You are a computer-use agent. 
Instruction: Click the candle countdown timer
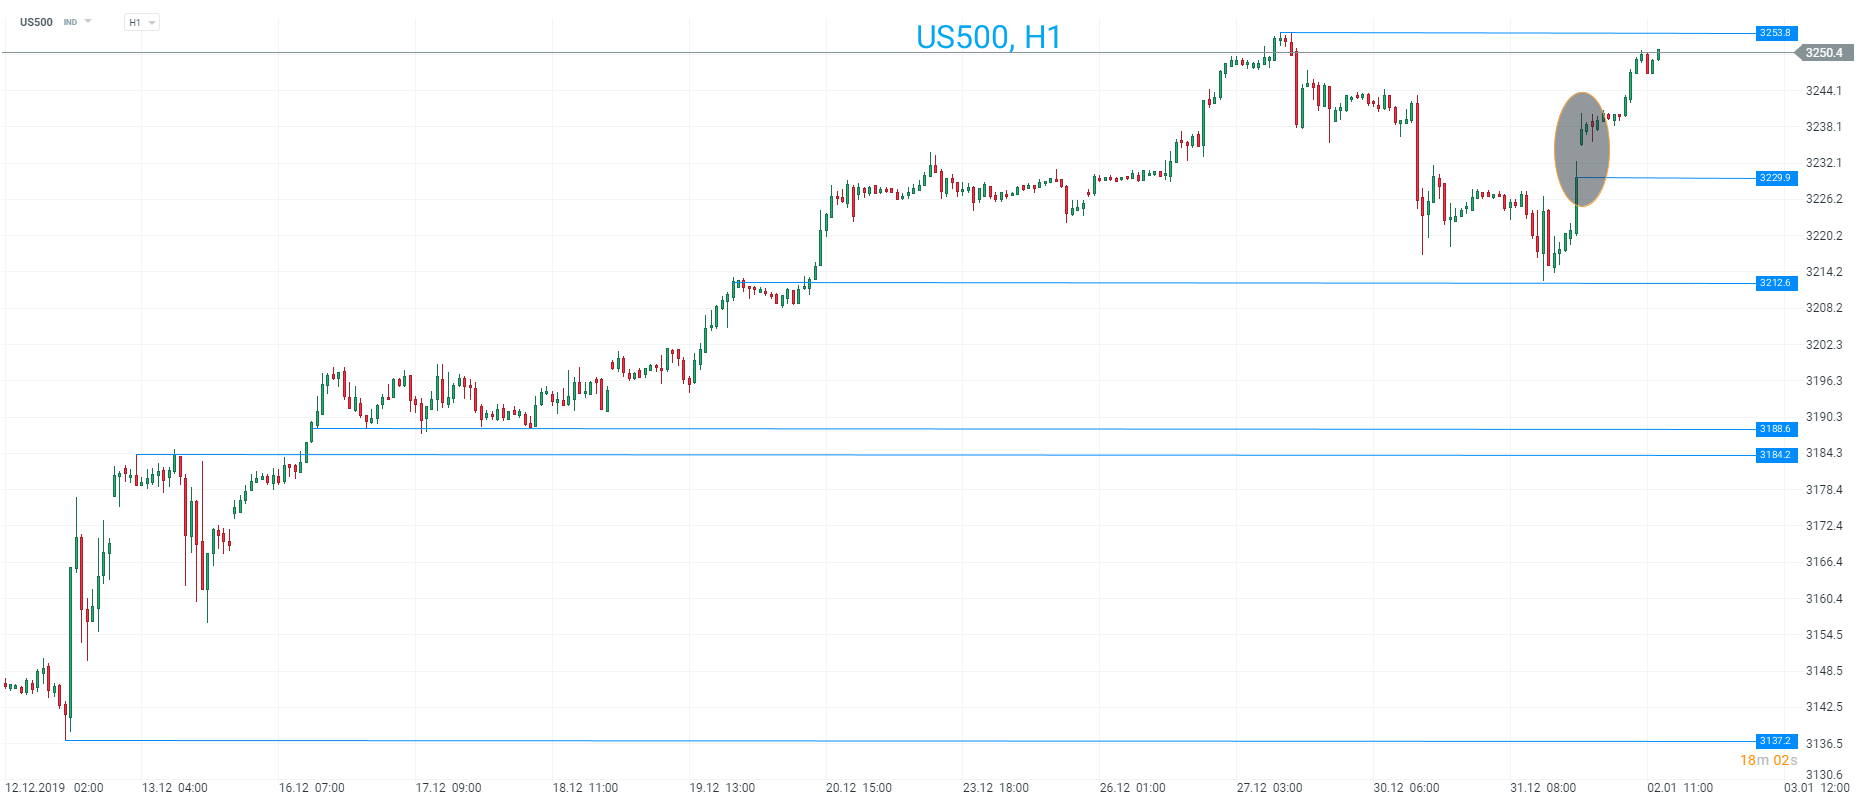click(1768, 761)
